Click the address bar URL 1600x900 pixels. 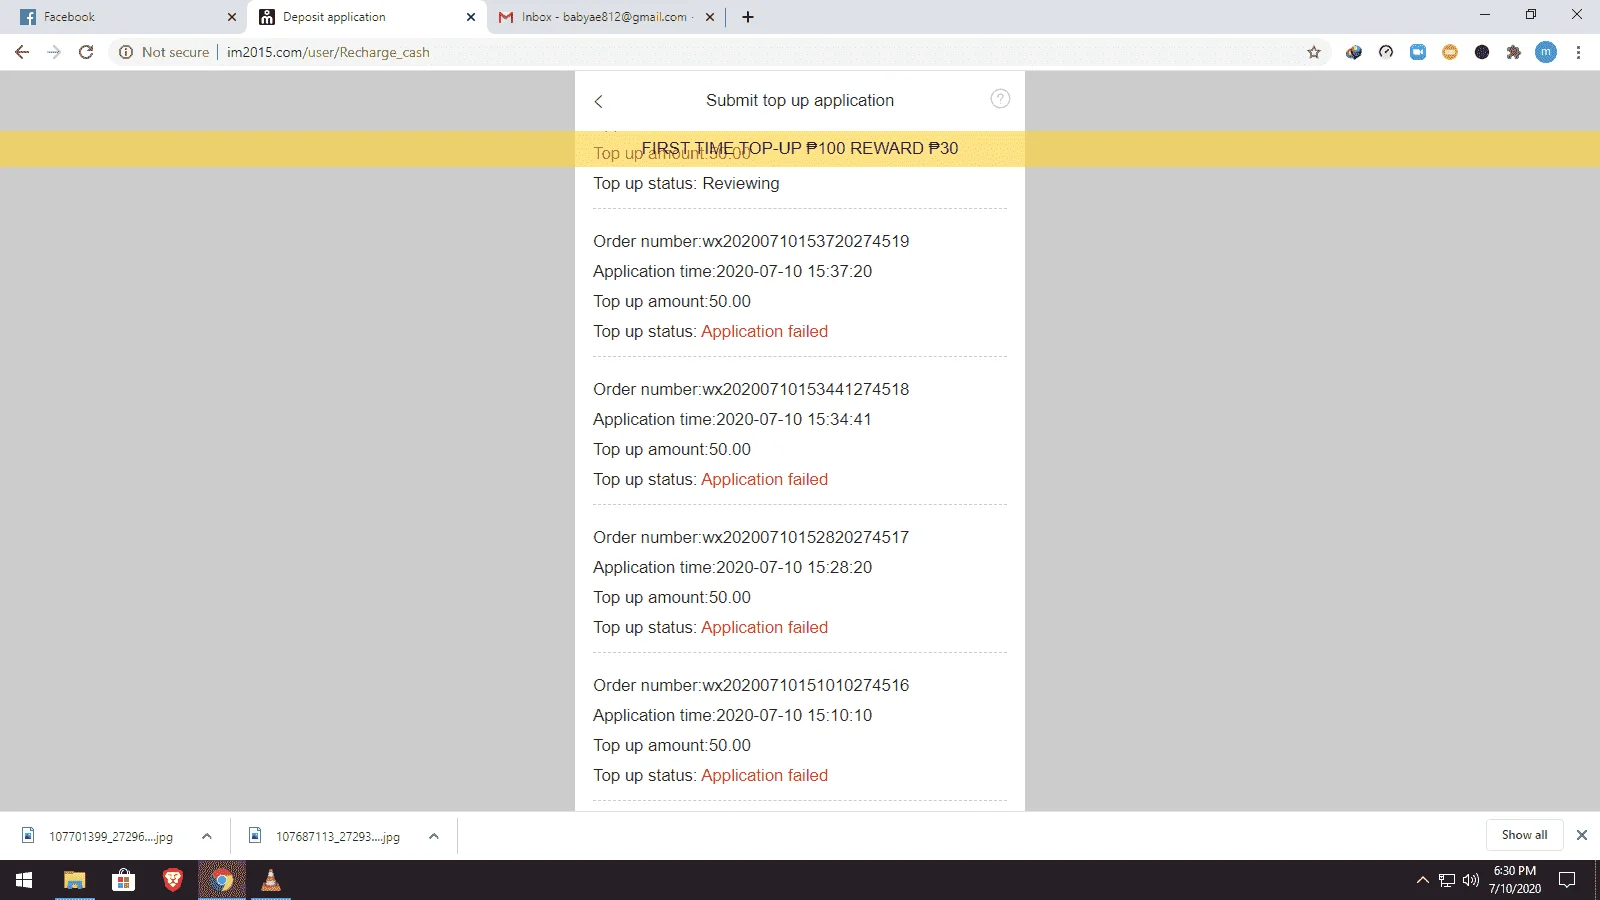pyautogui.click(x=328, y=52)
